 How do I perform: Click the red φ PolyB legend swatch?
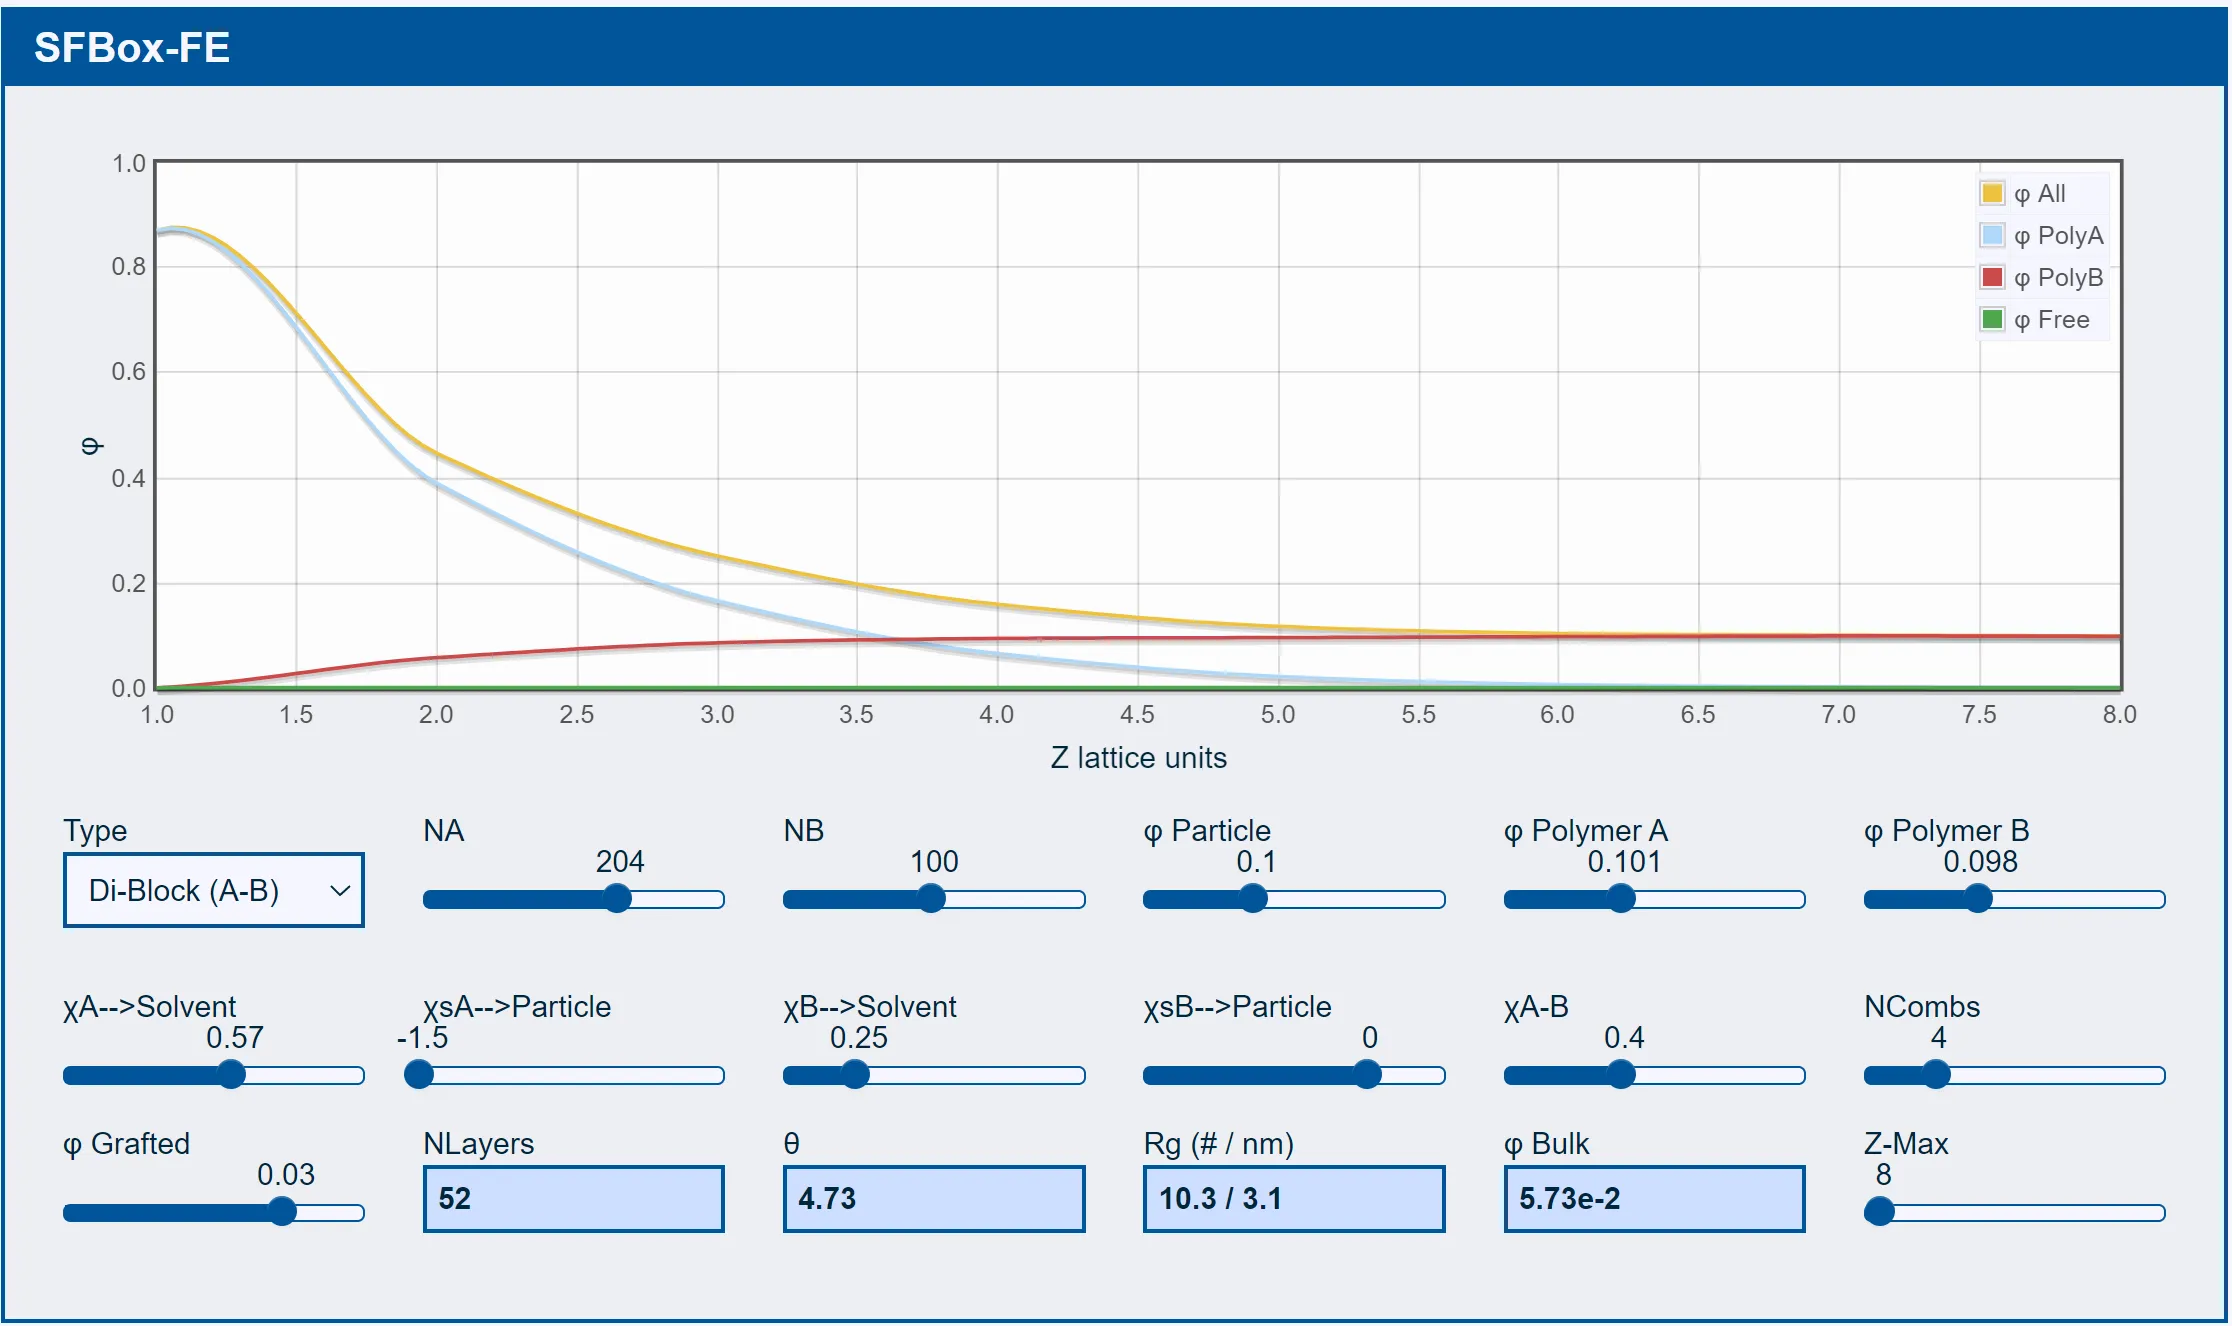click(1991, 277)
